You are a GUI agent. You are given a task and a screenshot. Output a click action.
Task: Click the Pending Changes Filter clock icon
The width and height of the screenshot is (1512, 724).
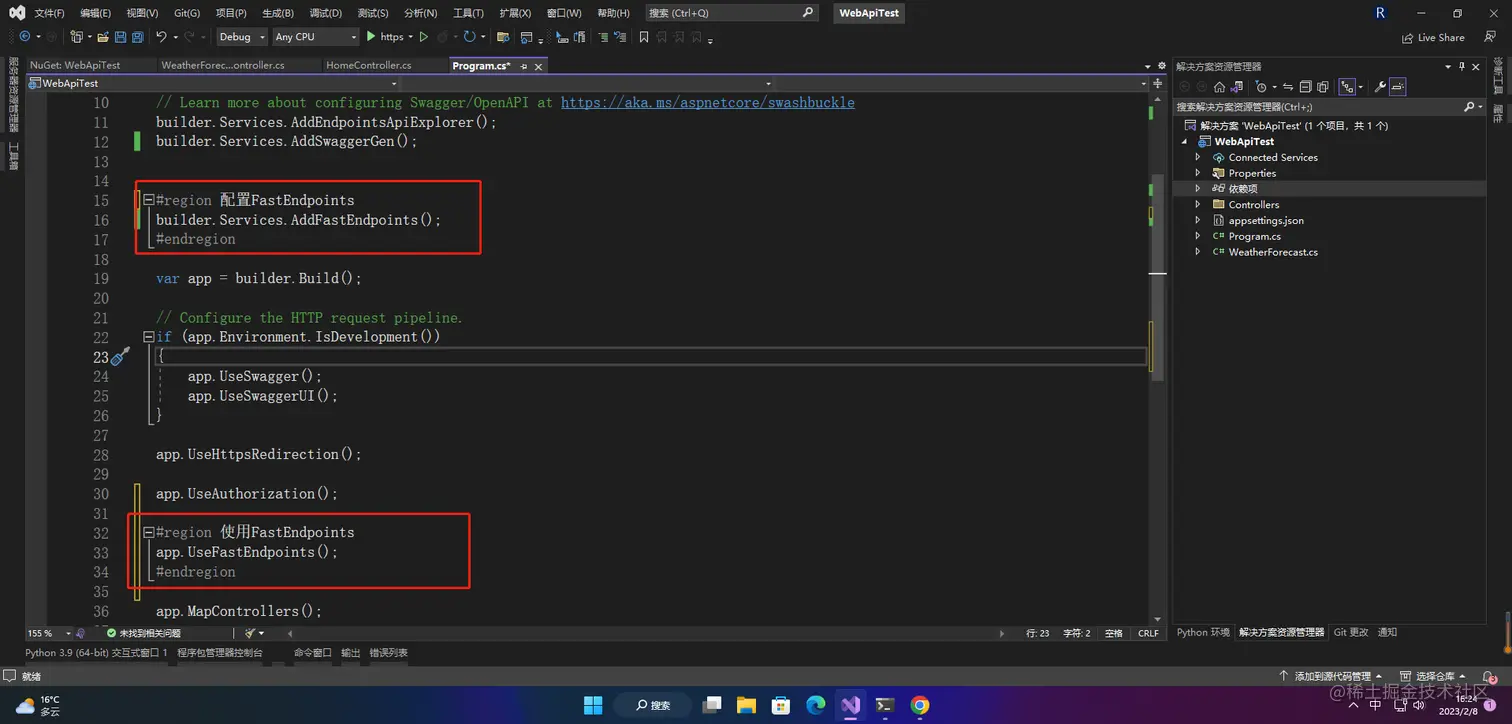tap(1261, 87)
